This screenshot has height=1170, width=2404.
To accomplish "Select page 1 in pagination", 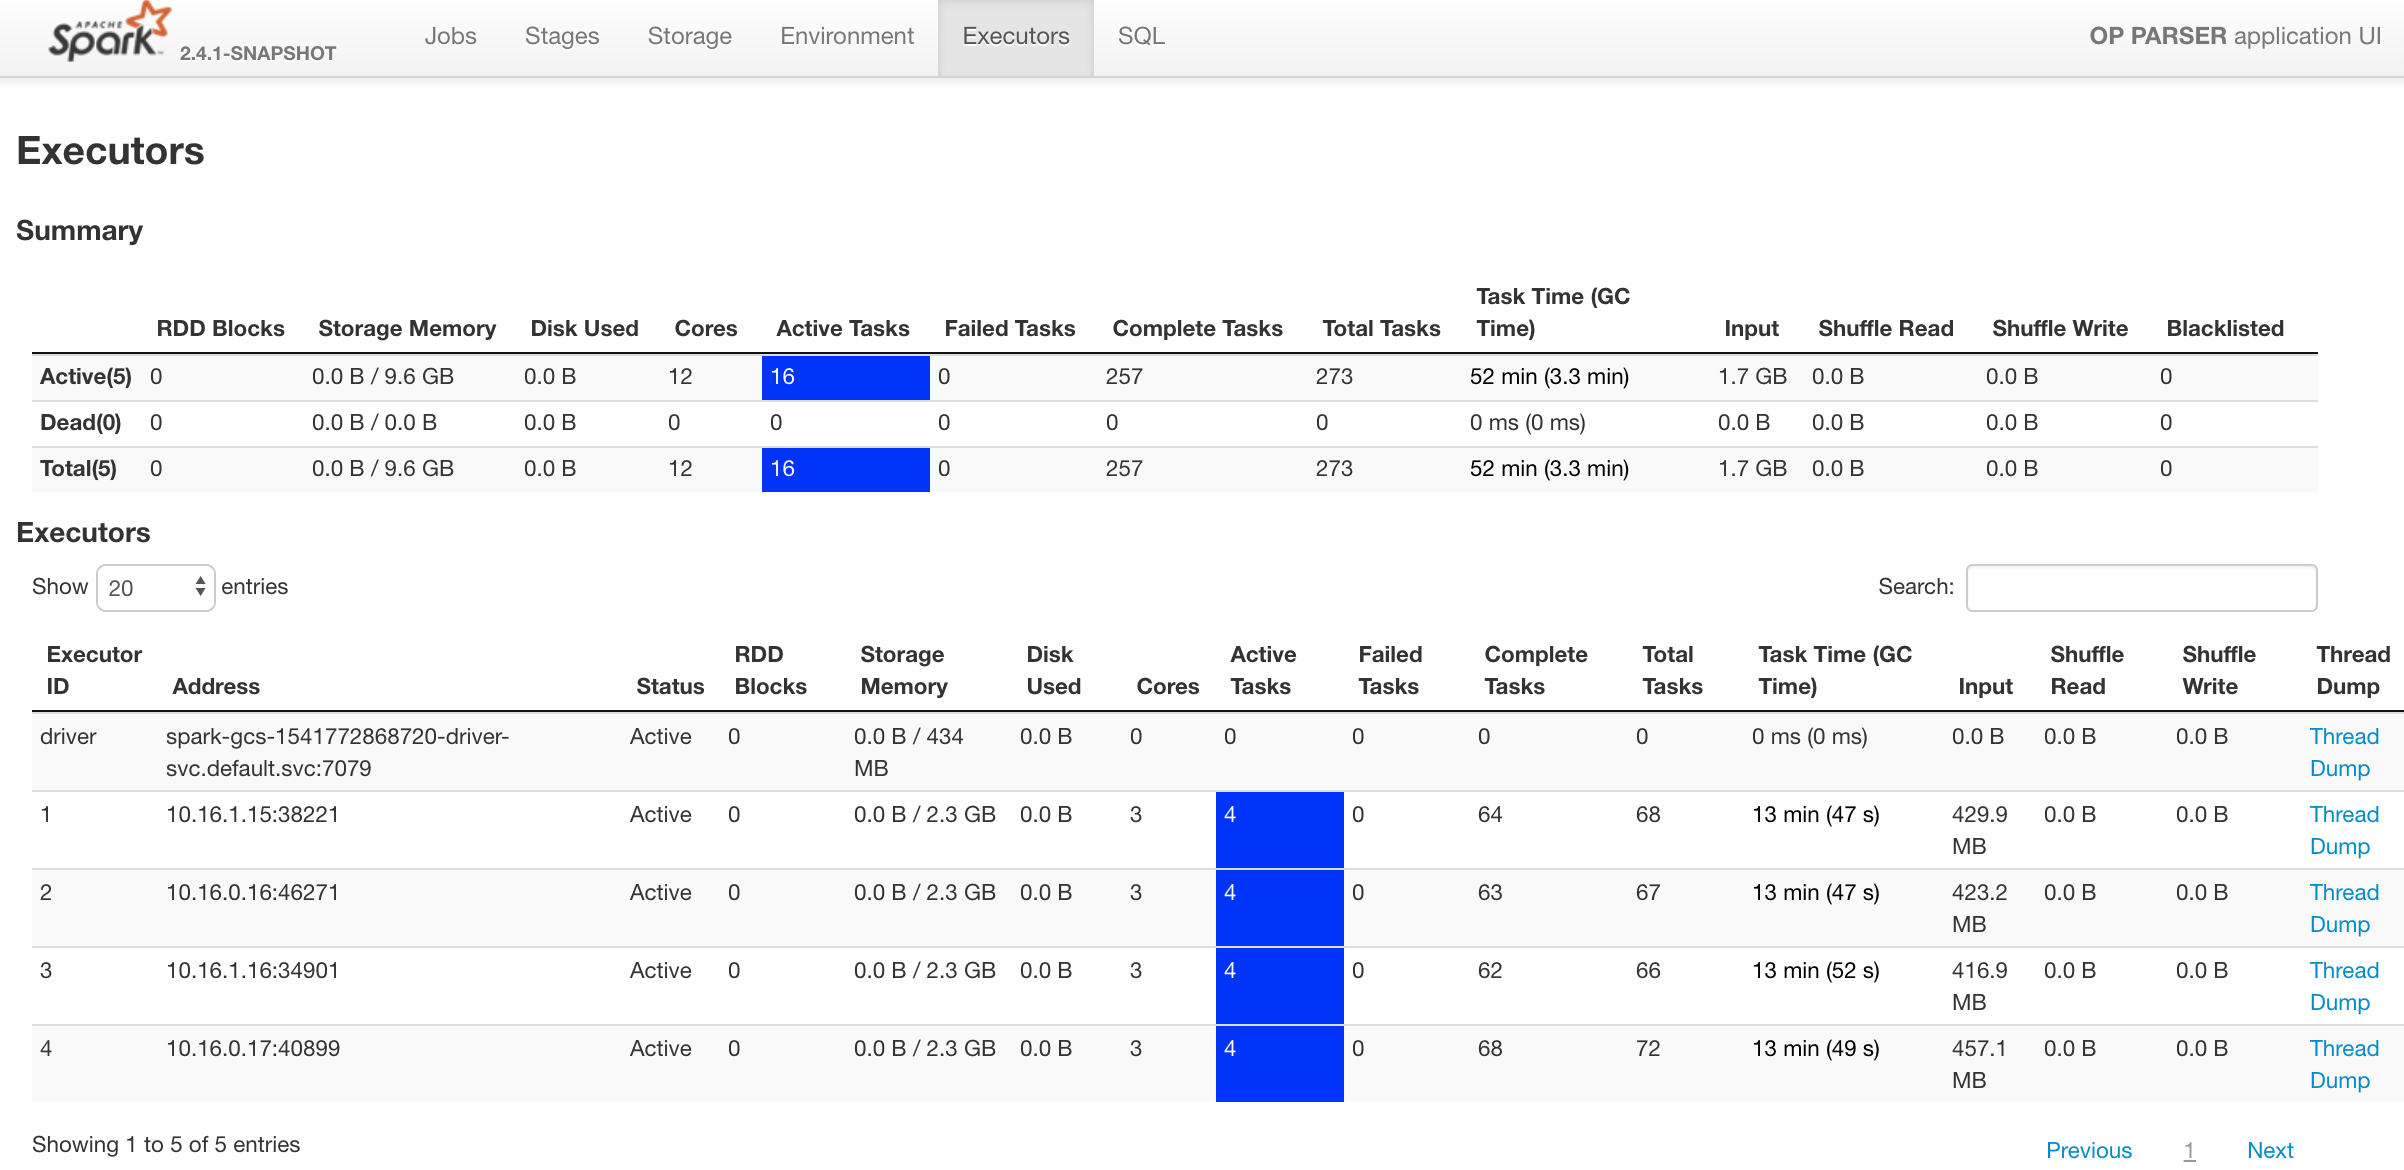I will pos(2189,1150).
